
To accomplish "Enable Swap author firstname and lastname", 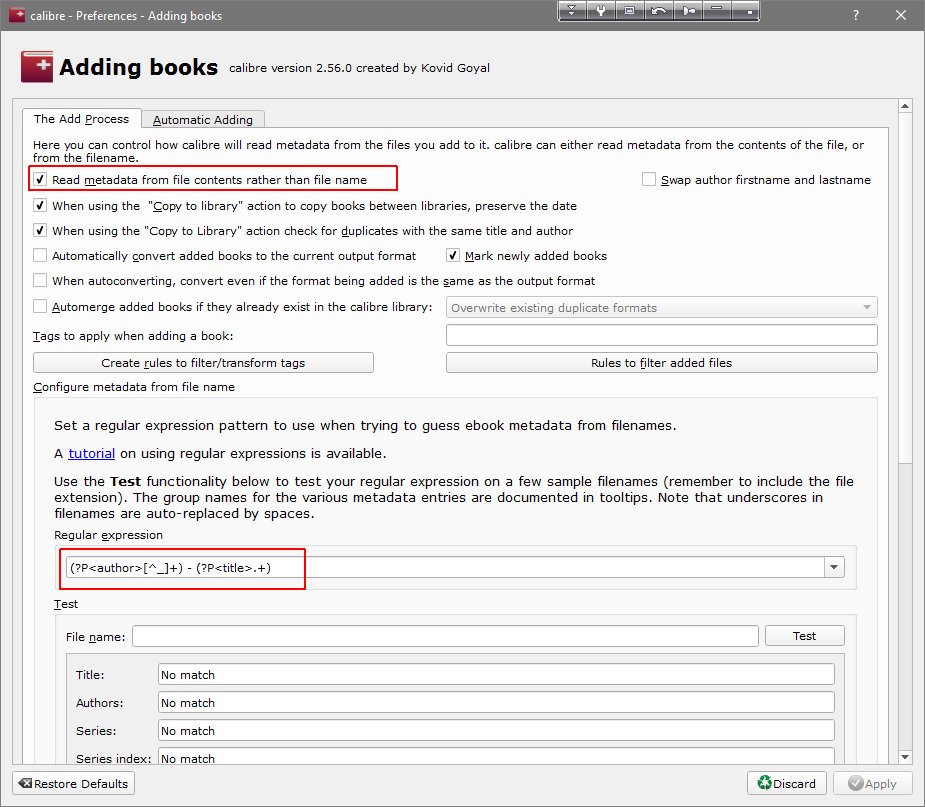I will 648,179.
